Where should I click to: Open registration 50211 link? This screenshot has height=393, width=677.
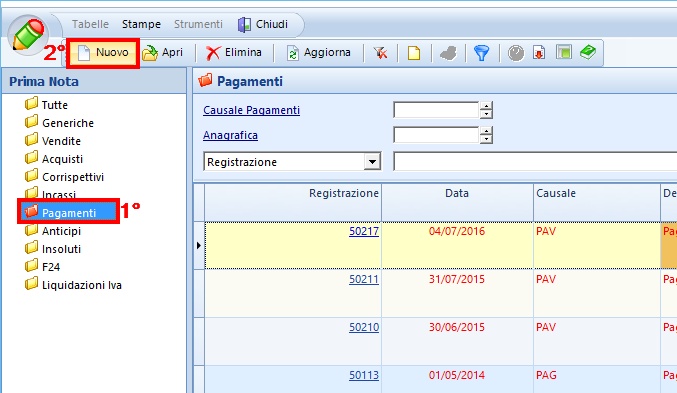click(364, 279)
